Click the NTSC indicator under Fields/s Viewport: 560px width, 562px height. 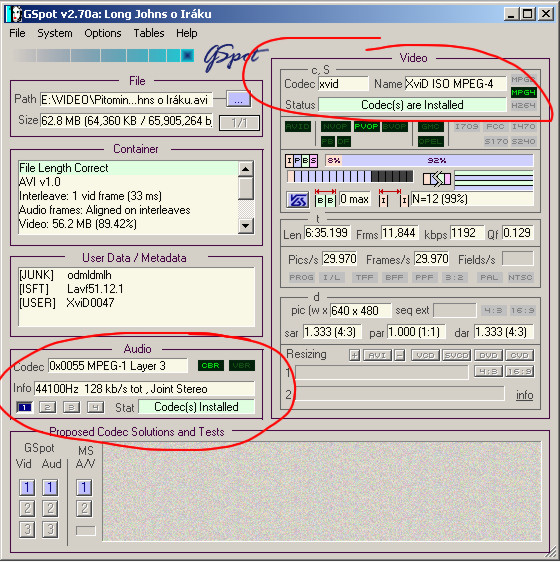[520, 277]
